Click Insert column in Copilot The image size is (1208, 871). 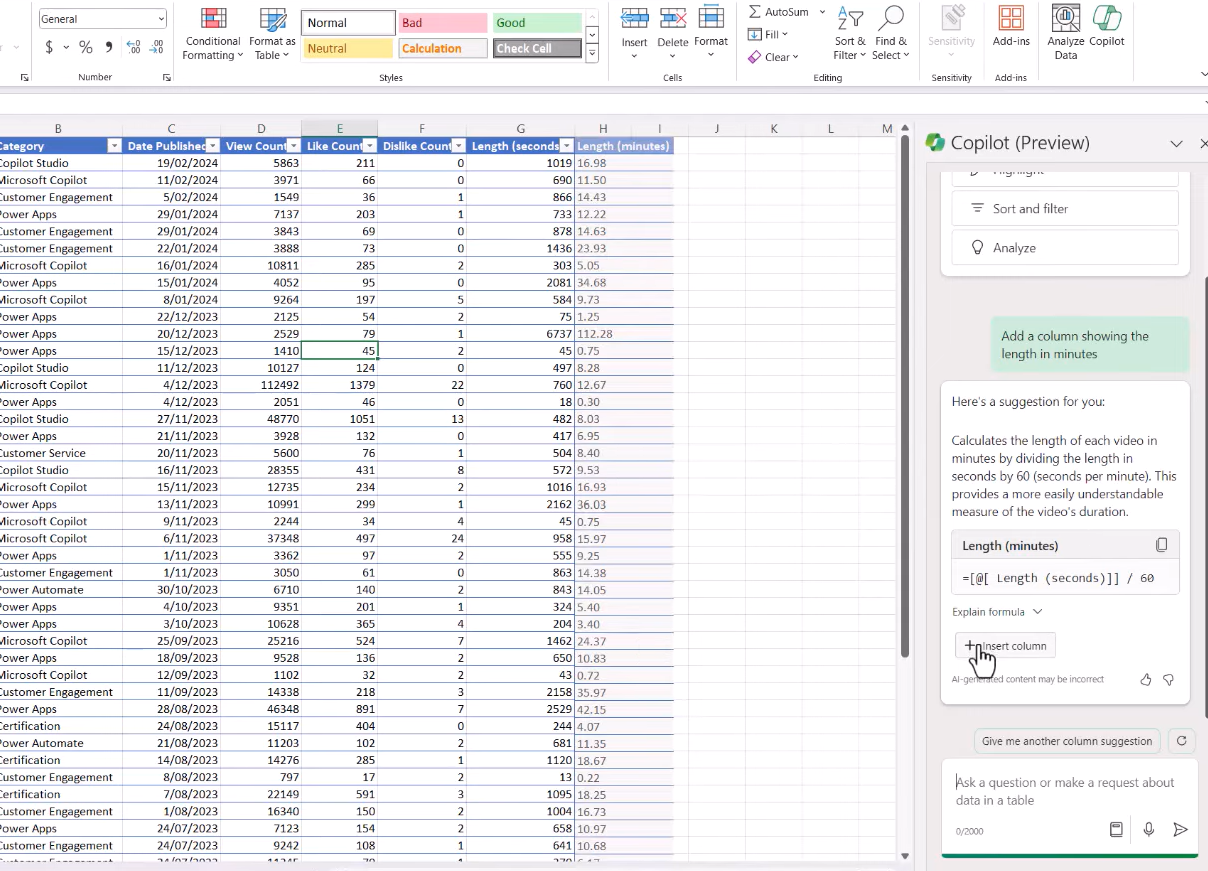(1005, 646)
